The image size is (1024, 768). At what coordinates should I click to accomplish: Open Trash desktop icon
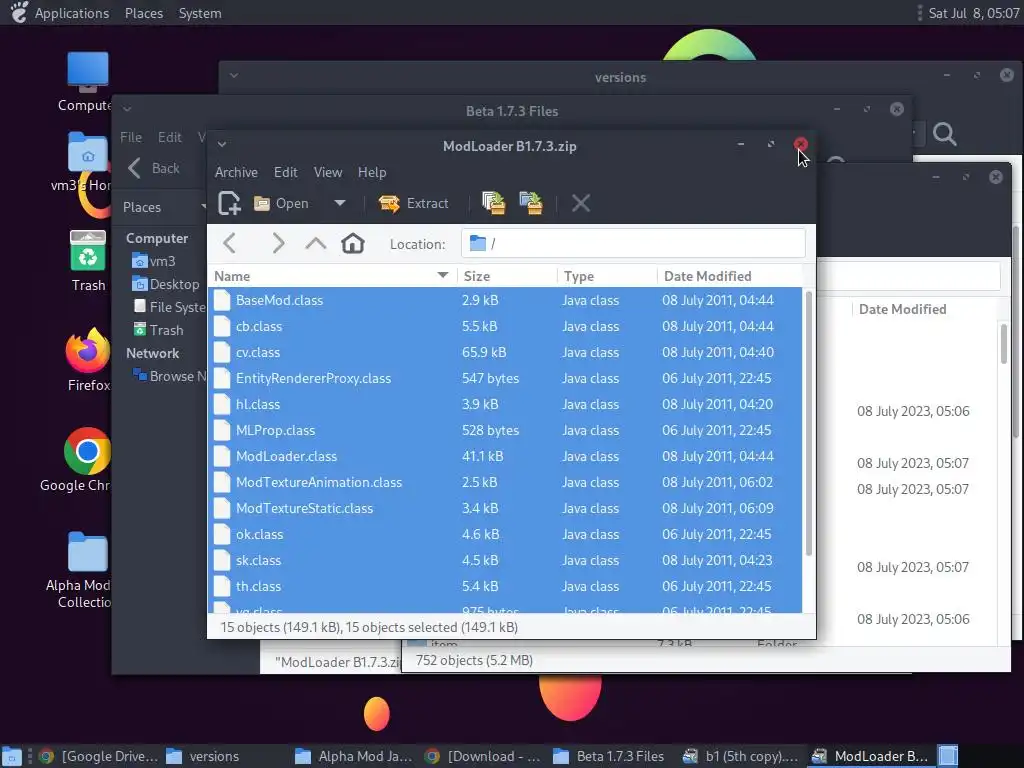tap(88, 261)
